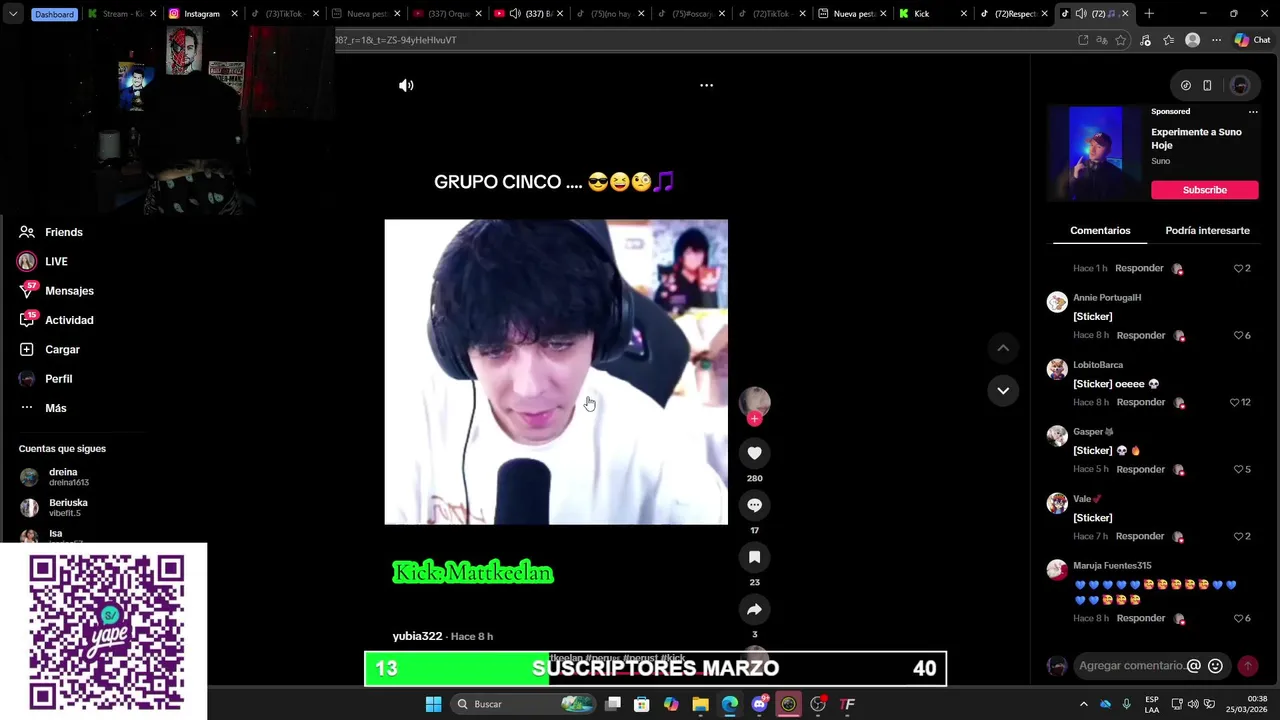Go to Perfil in the sidebar
Image resolution: width=1280 pixels, height=720 pixels.
point(46,379)
